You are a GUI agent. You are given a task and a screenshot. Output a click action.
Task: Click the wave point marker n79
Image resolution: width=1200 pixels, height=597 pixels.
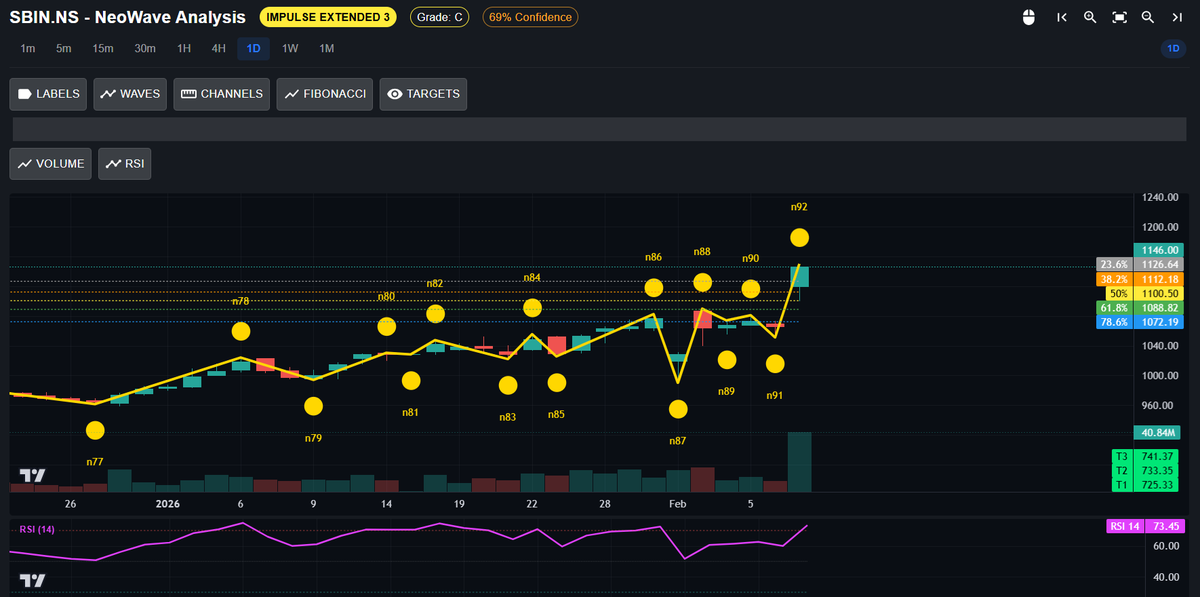coord(314,406)
